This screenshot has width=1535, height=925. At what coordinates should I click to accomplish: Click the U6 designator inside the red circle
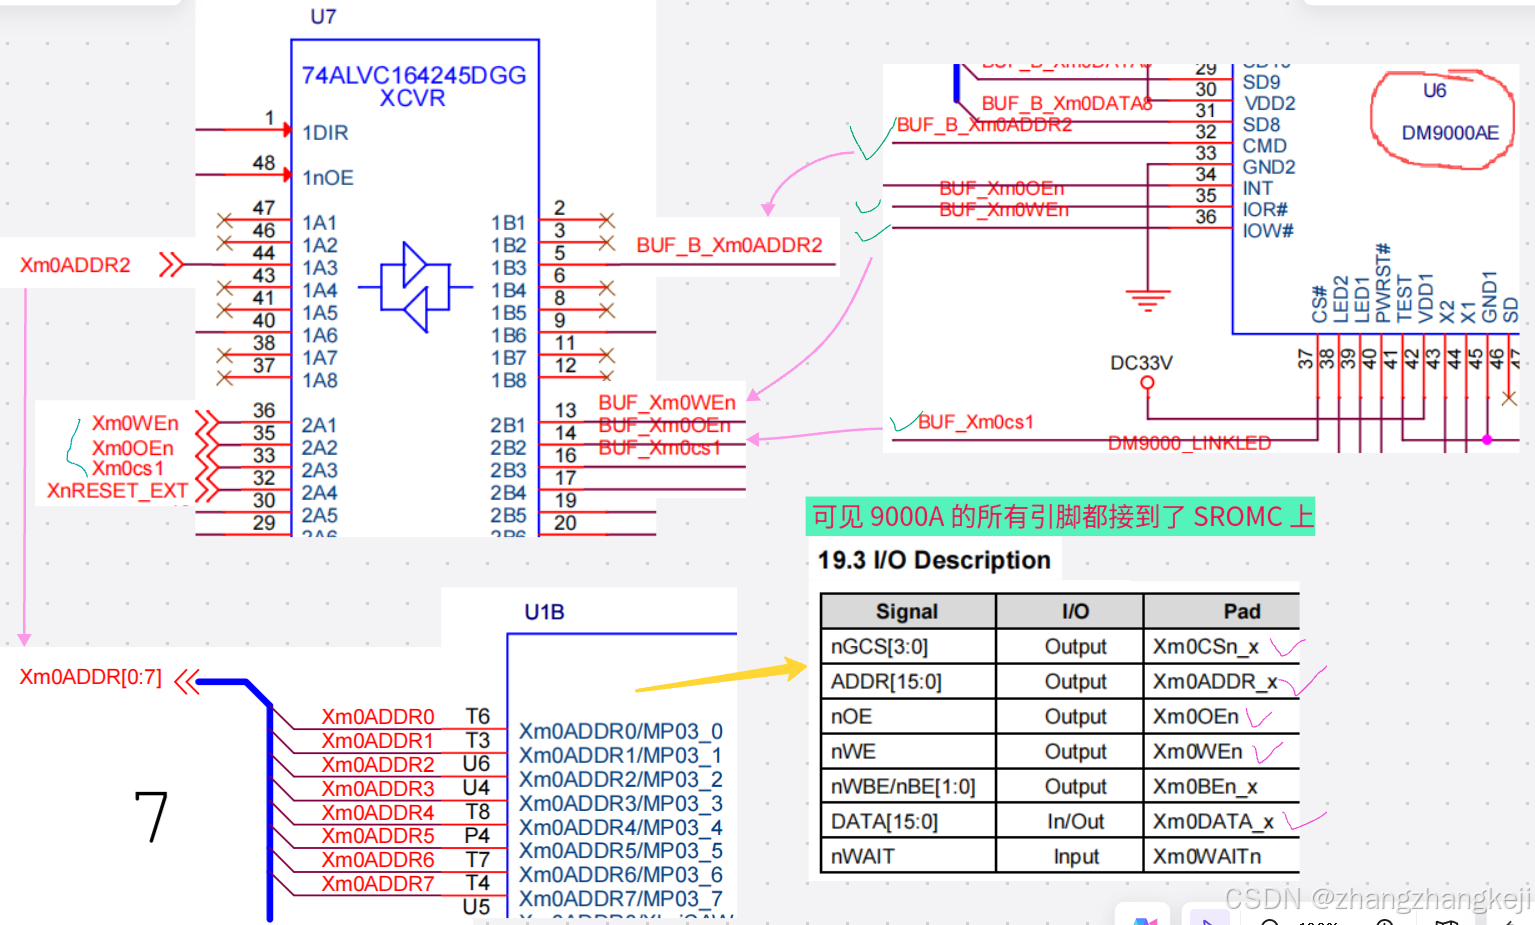click(x=1435, y=91)
